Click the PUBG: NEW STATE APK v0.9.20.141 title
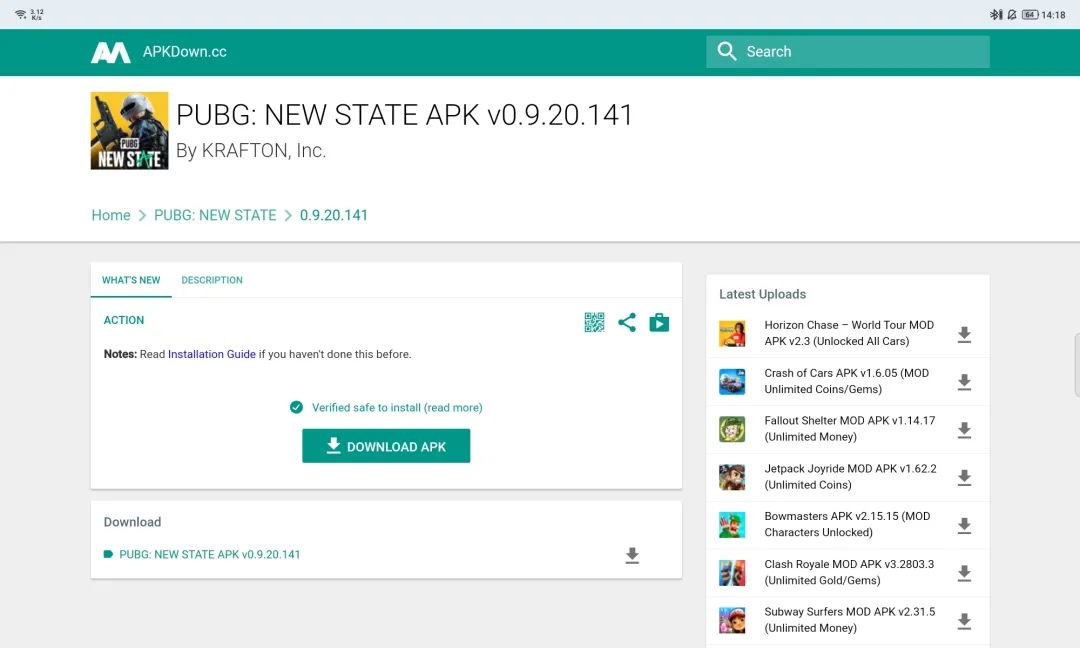 coord(404,114)
